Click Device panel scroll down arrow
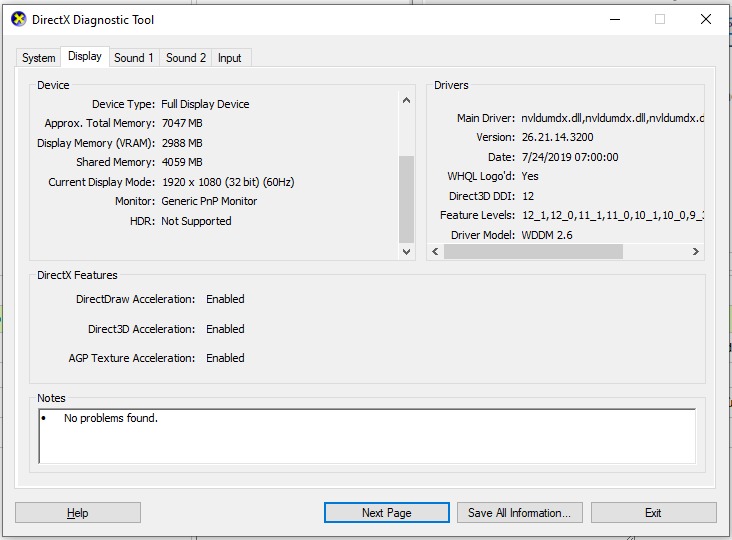The height and width of the screenshot is (540, 732). click(x=407, y=252)
